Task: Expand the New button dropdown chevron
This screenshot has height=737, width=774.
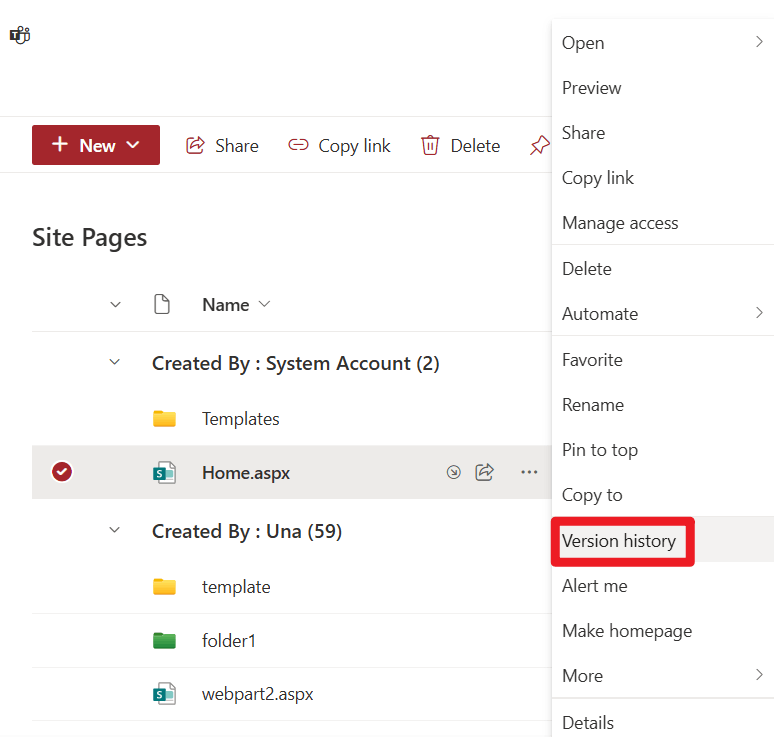Action: click(x=133, y=145)
